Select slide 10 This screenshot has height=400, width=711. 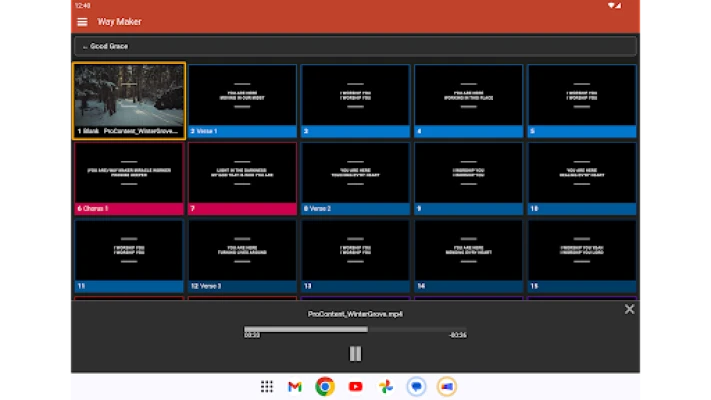click(582, 178)
